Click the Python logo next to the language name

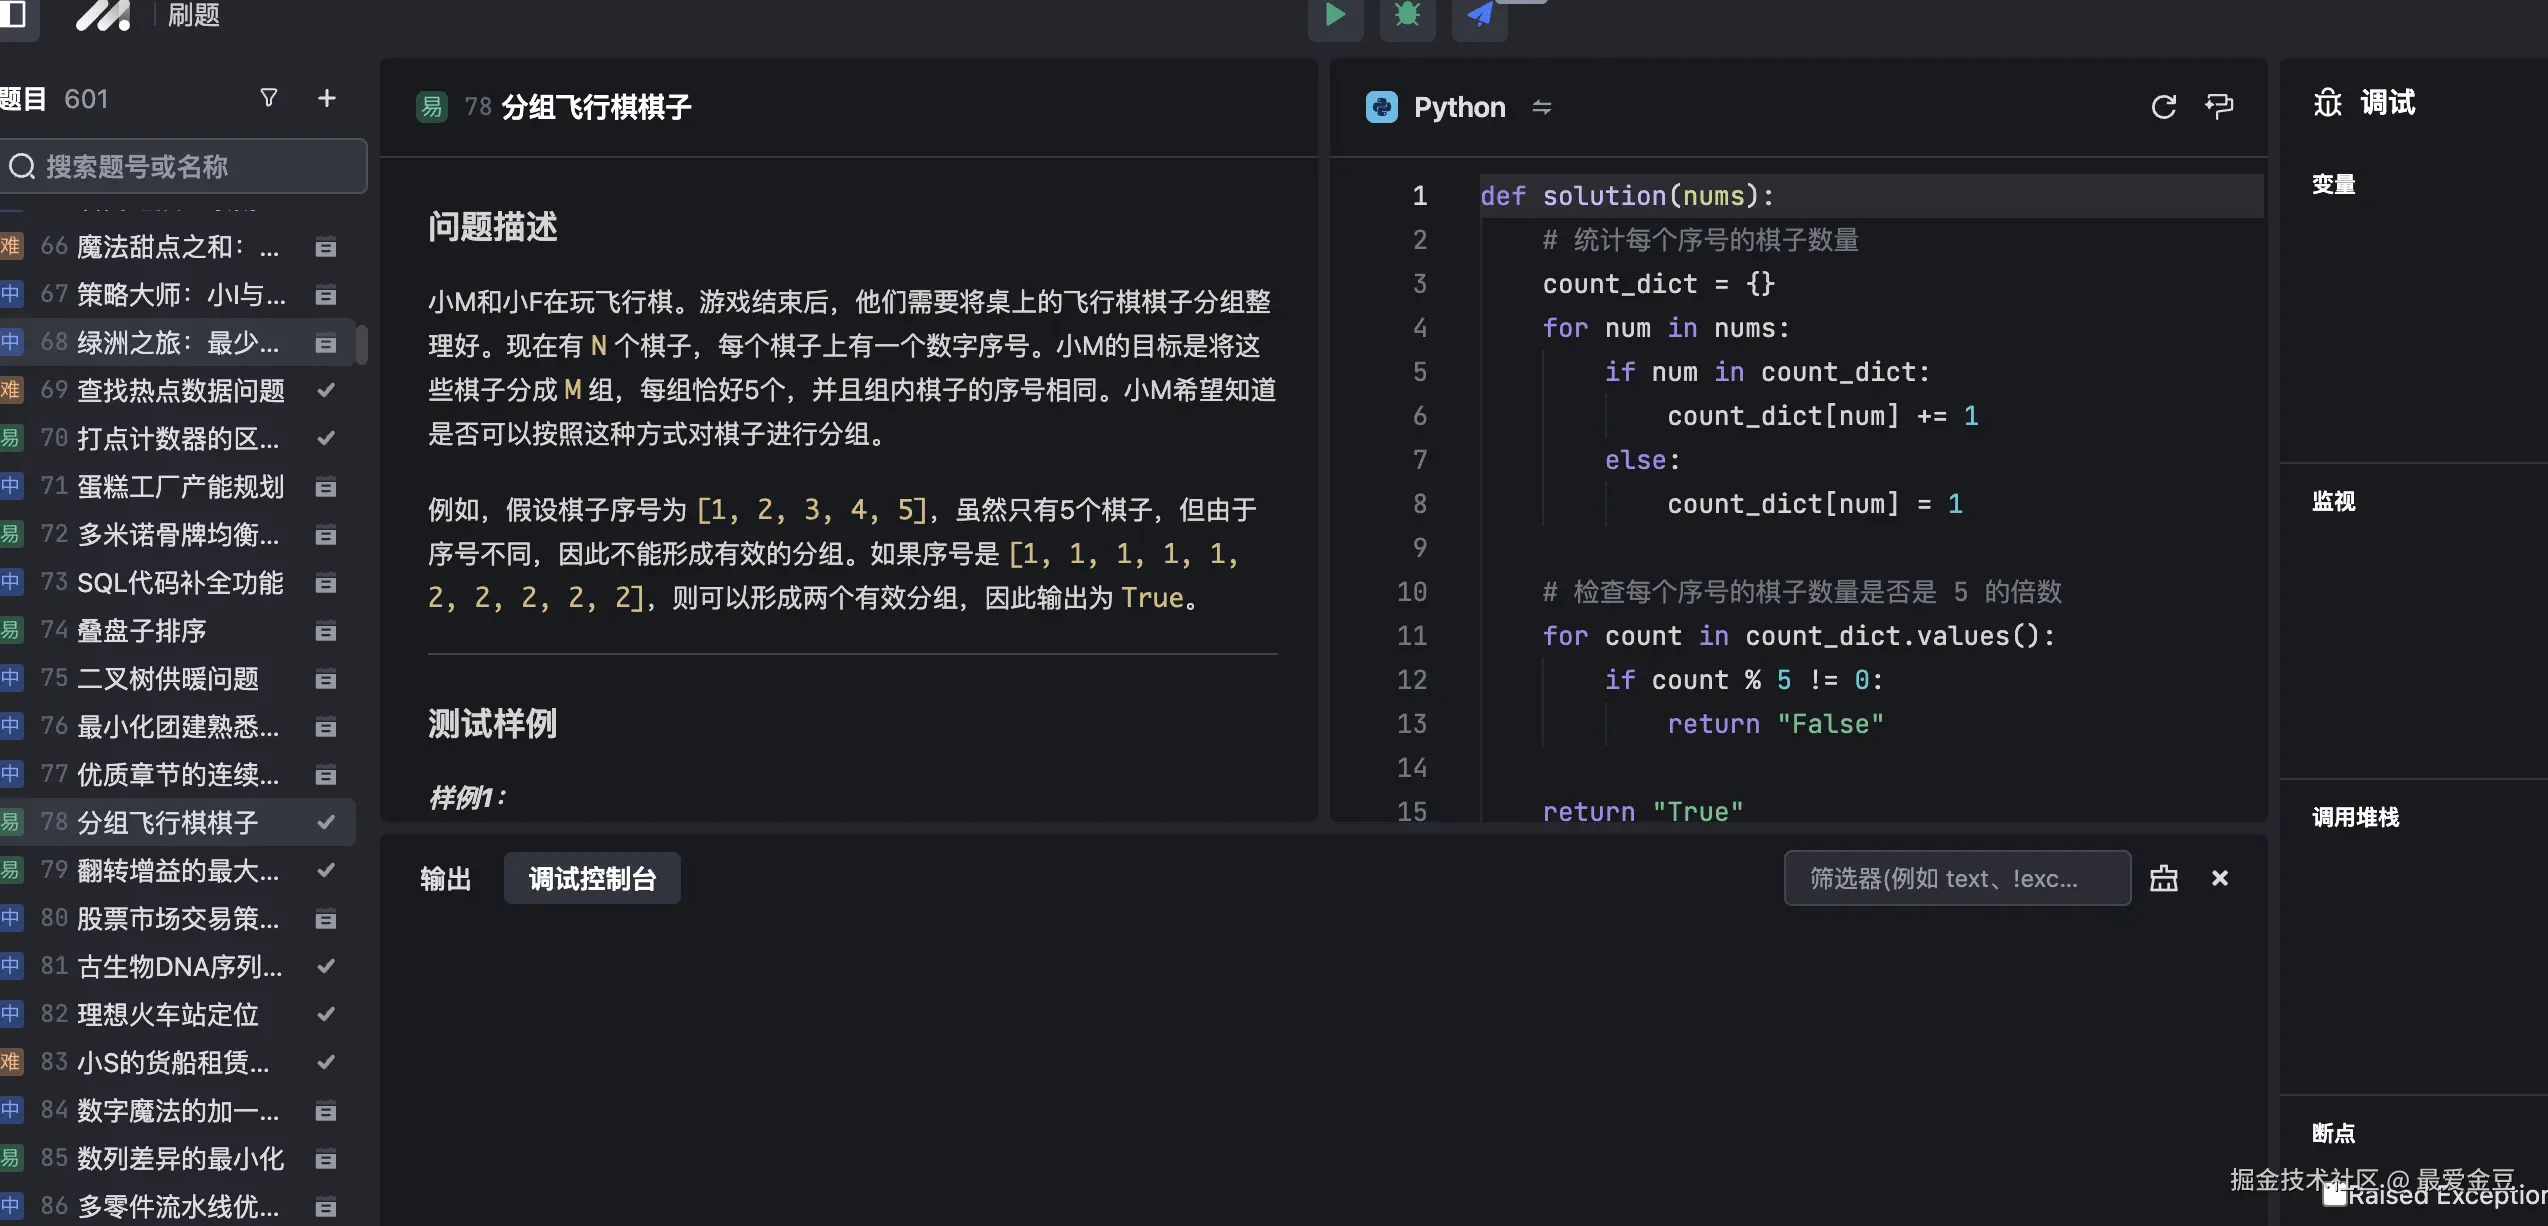point(1382,107)
